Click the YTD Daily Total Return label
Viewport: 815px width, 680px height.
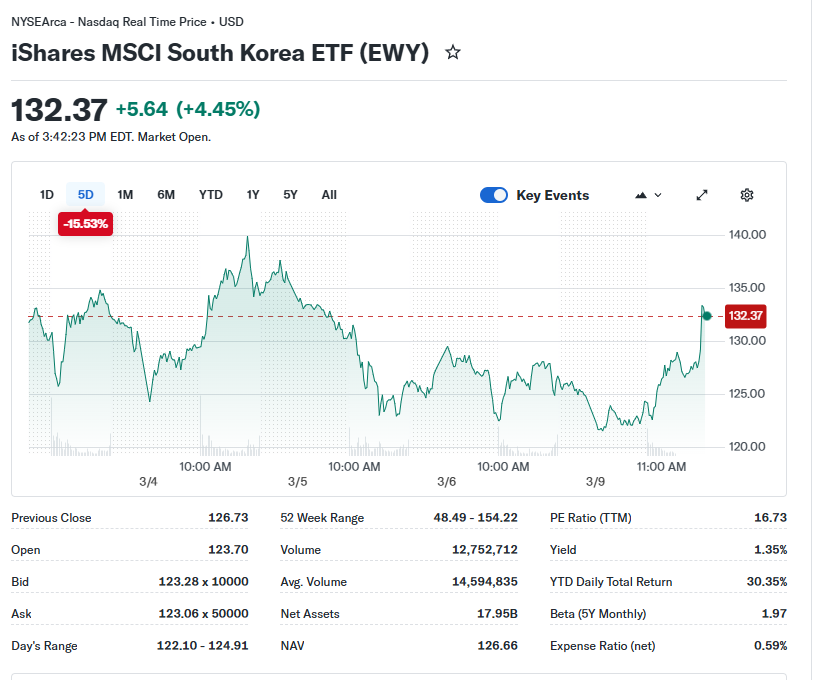point(611,582)
